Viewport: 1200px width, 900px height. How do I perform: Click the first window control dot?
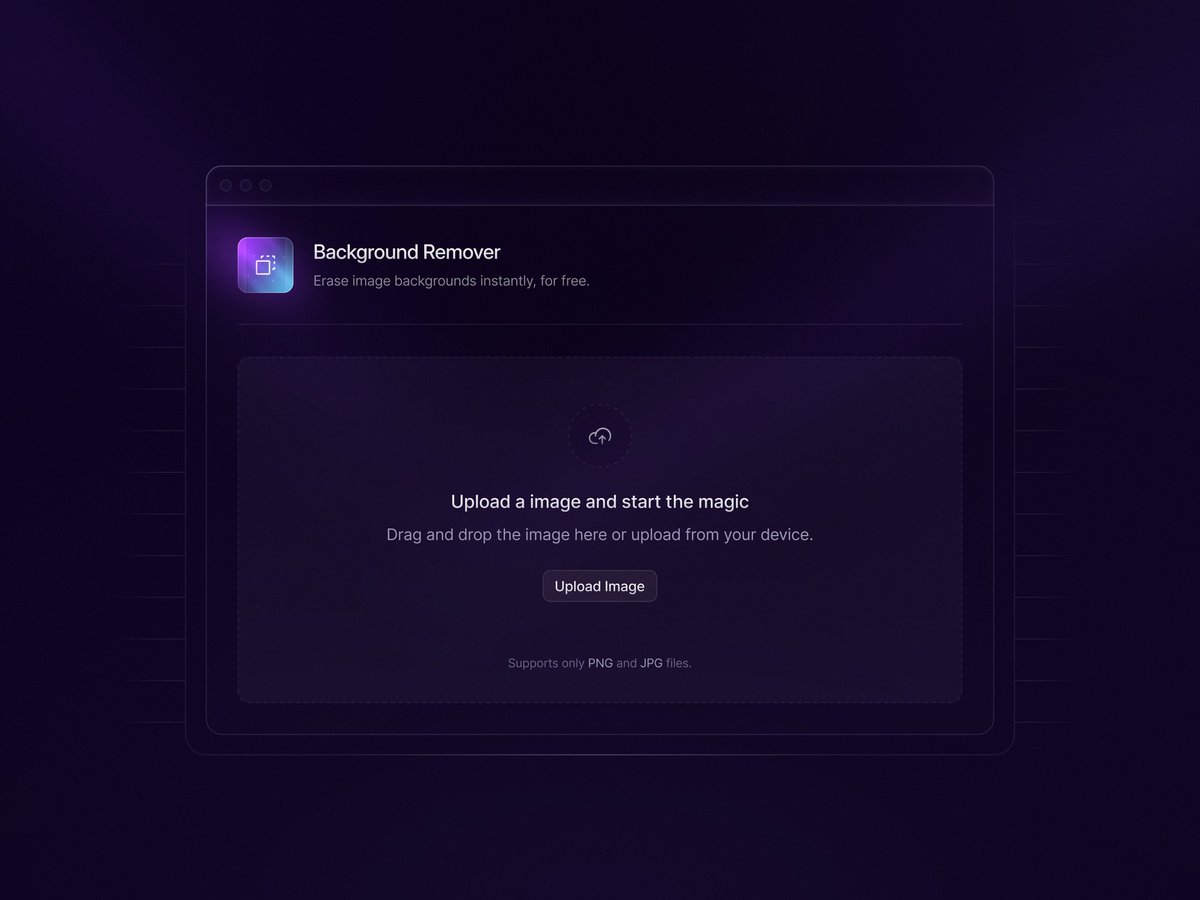tap(226, 185)
